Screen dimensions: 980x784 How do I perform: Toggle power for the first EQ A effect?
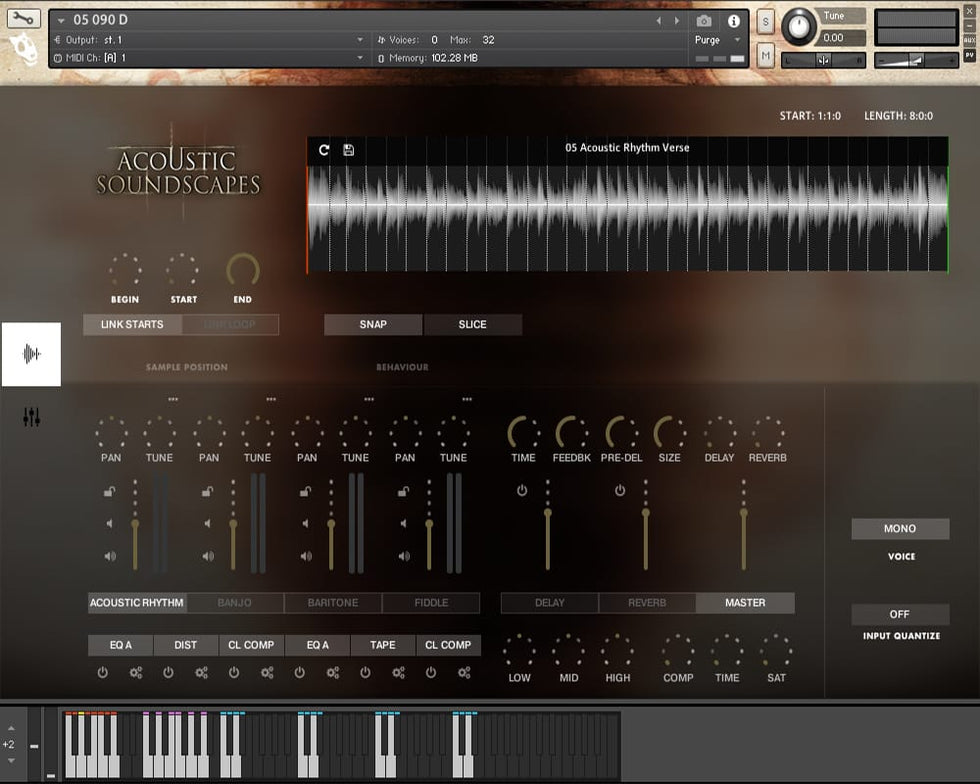[102, 673]
